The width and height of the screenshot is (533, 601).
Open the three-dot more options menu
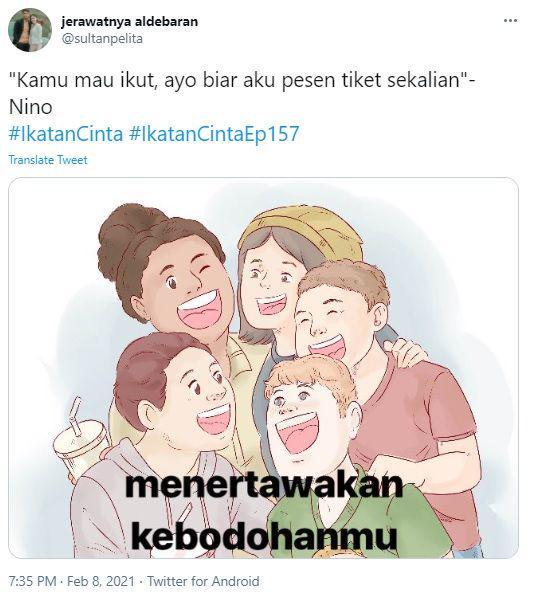pos(510,21)
